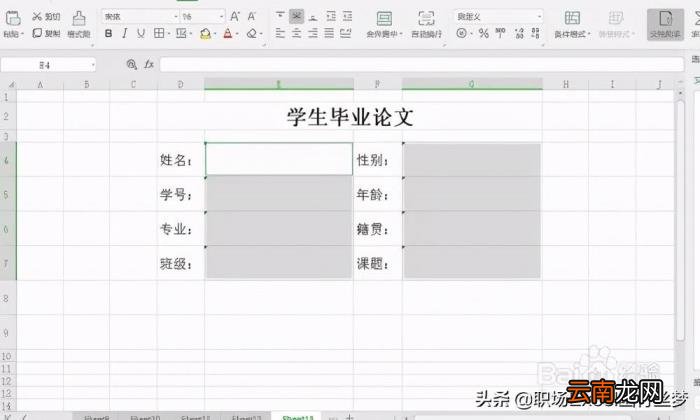The width and height of the screenshot is (700, 420).
Task: Expand the Paste options arrow
Action: [22, 34]
